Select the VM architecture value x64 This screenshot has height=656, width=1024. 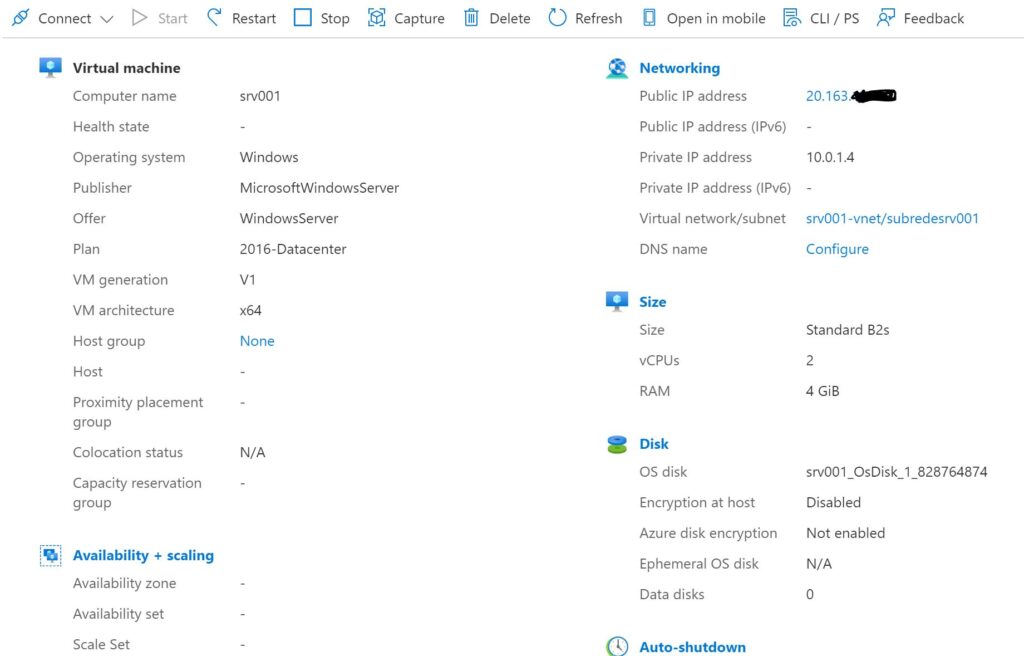[x=251, y=310]
